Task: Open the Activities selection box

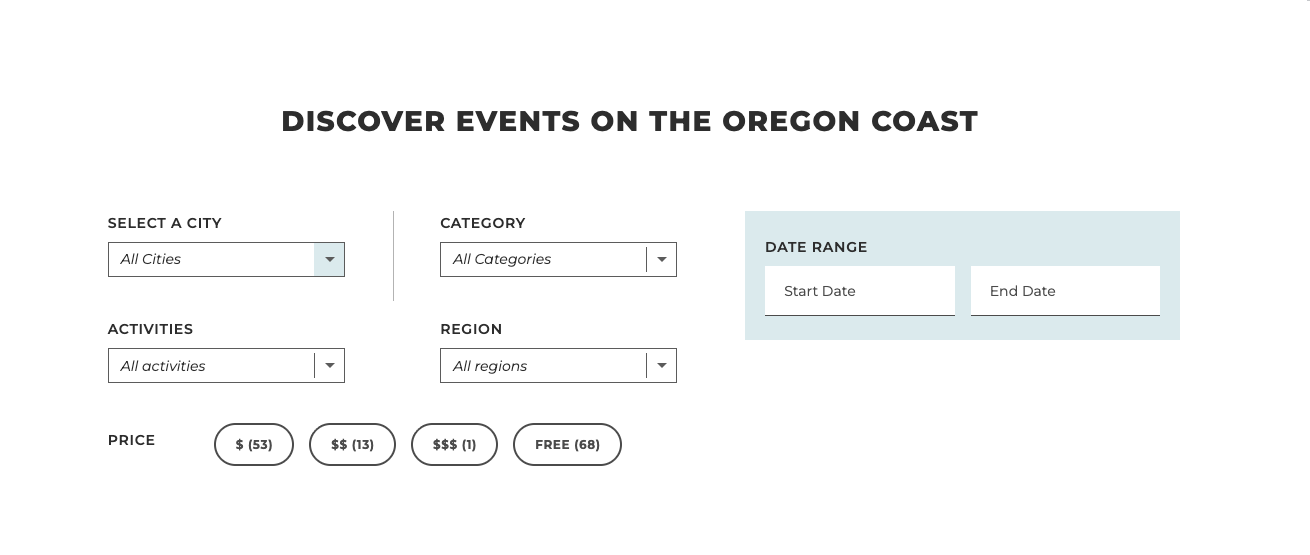Action: 212,366
